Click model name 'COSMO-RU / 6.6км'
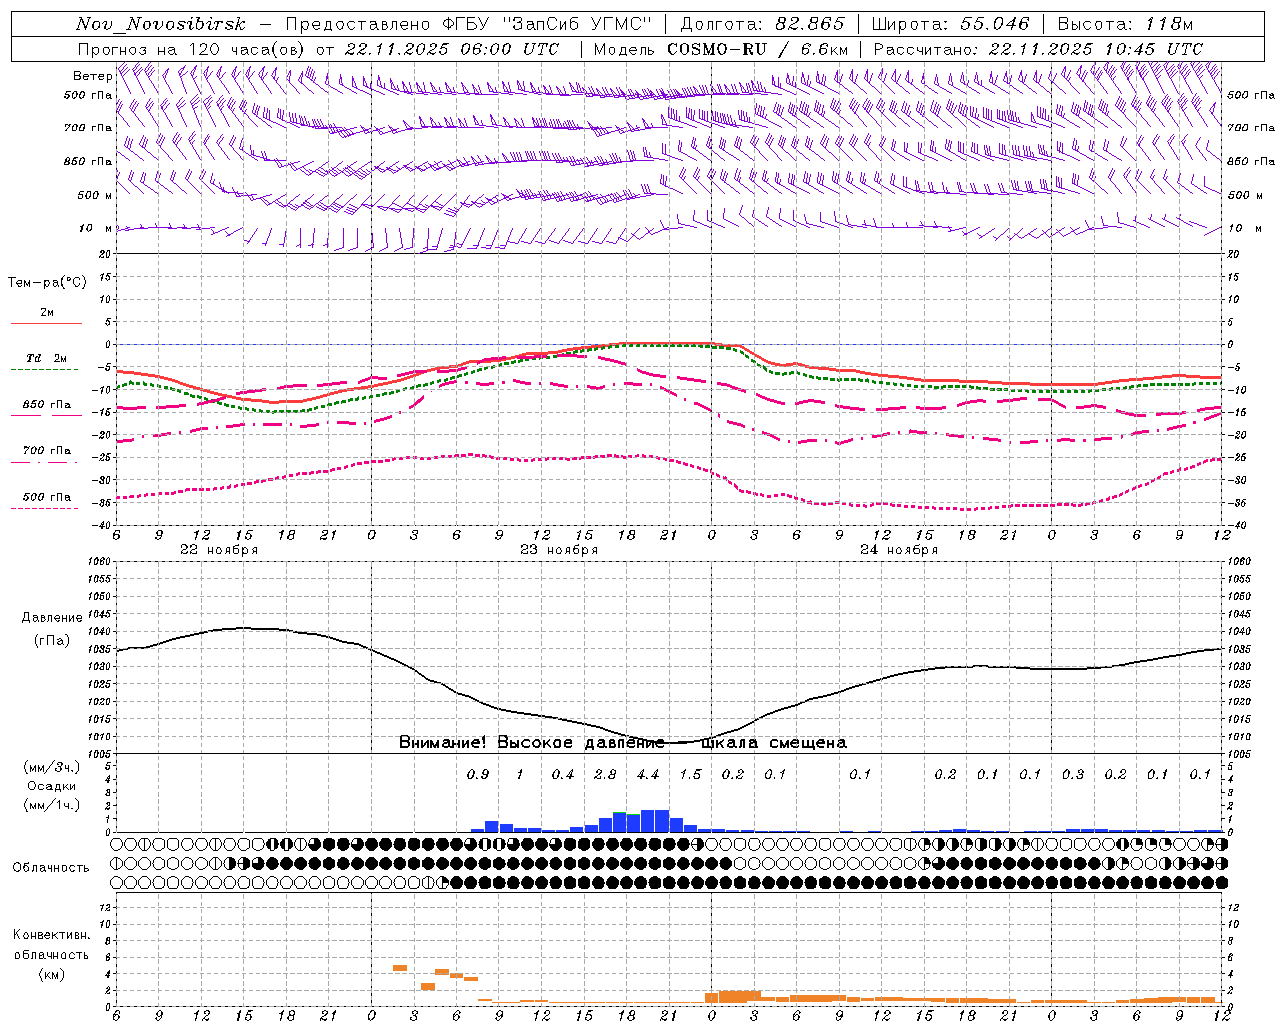The width and height of the screenshot is (1280, 1024). [x=757, y=49]
